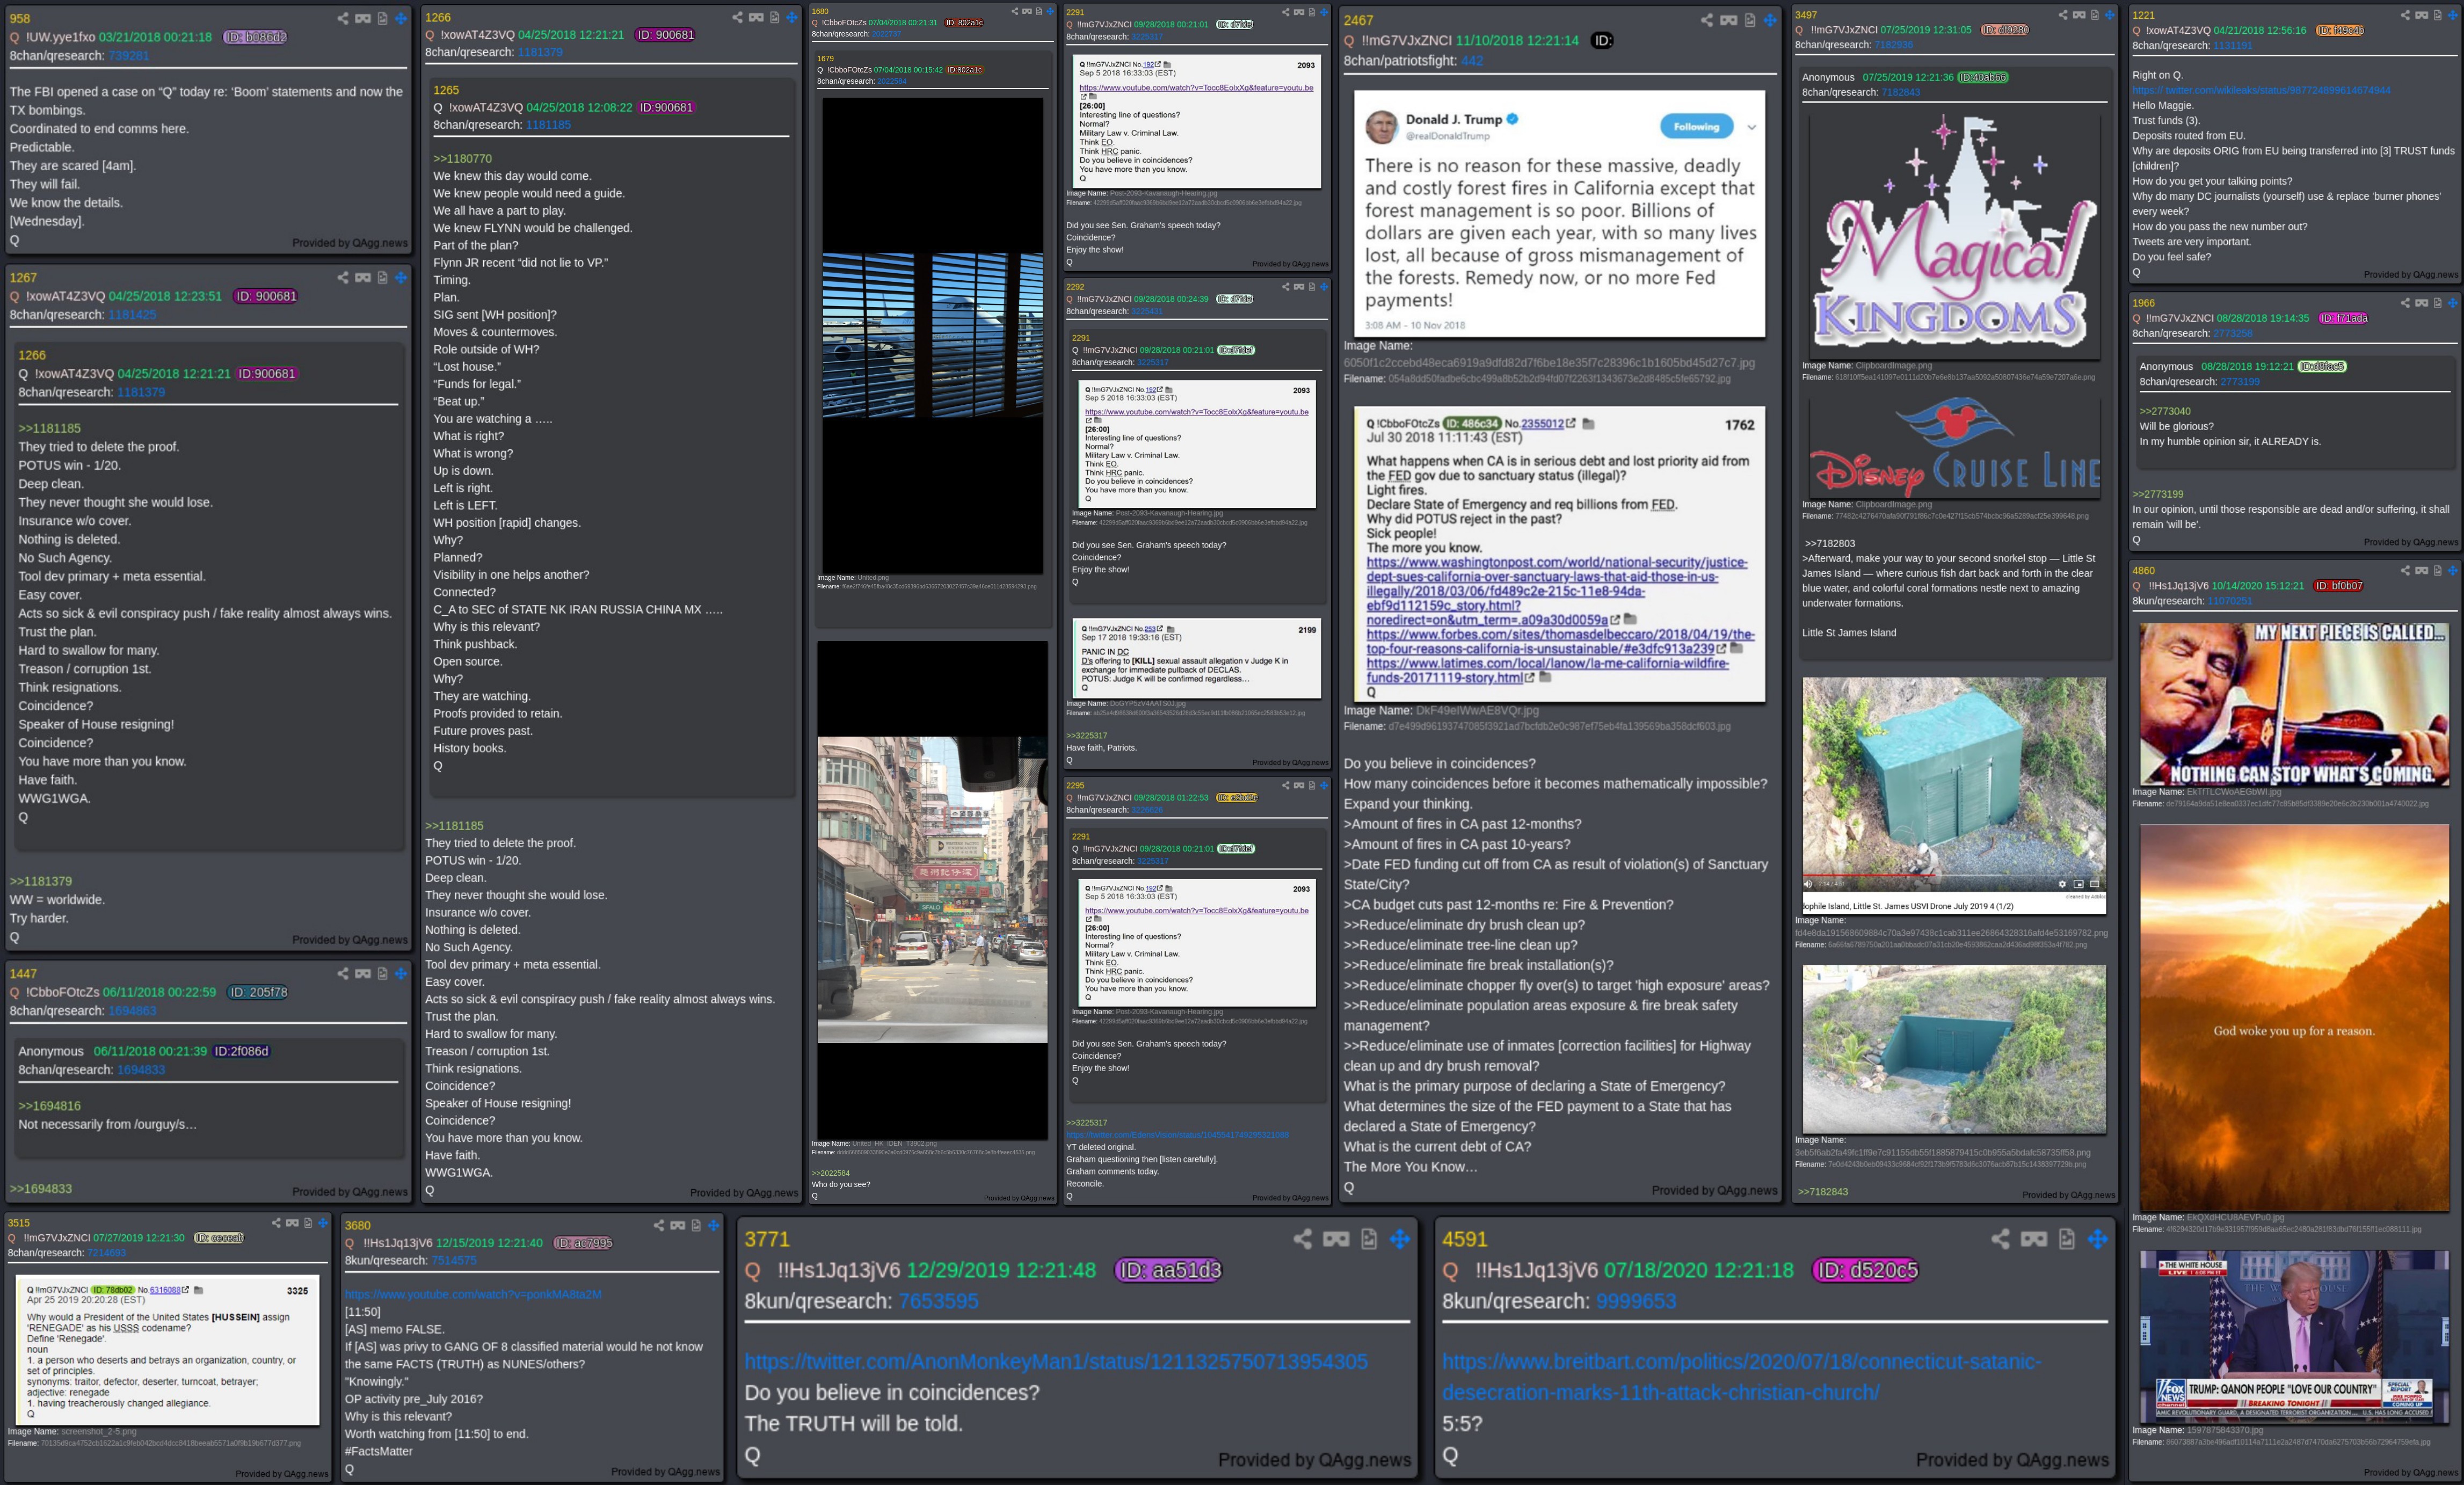
Task: Click the image-file icon on post 3497
Action: (x=2095, y=15)
